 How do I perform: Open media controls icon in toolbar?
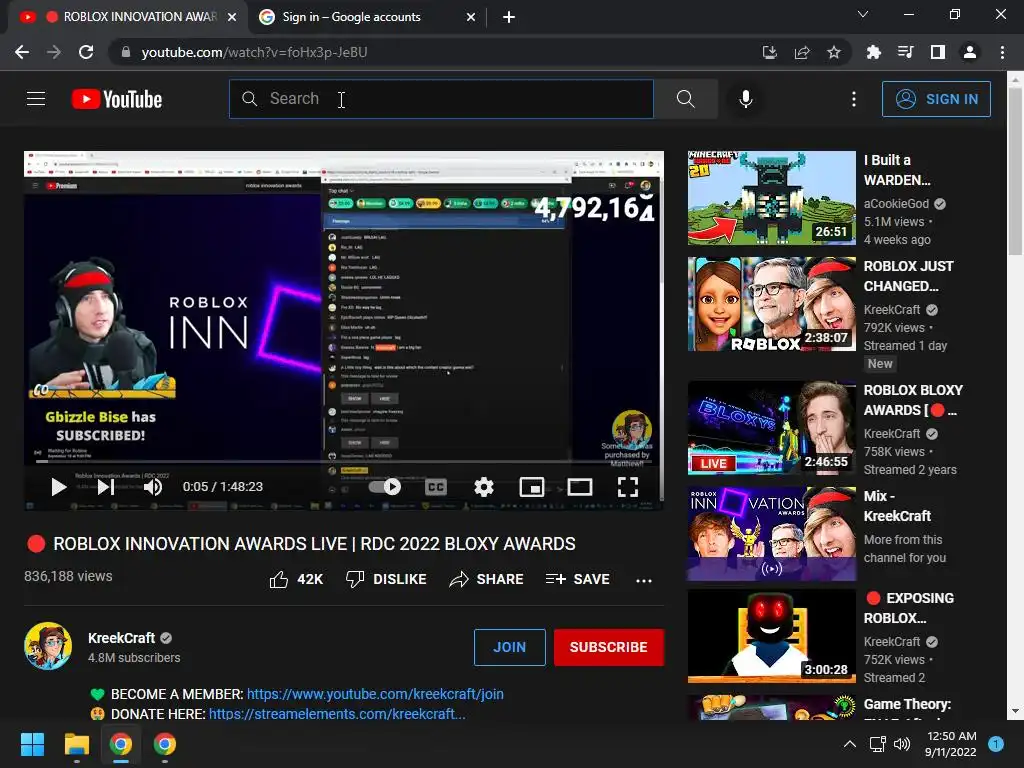click(905, 52)
